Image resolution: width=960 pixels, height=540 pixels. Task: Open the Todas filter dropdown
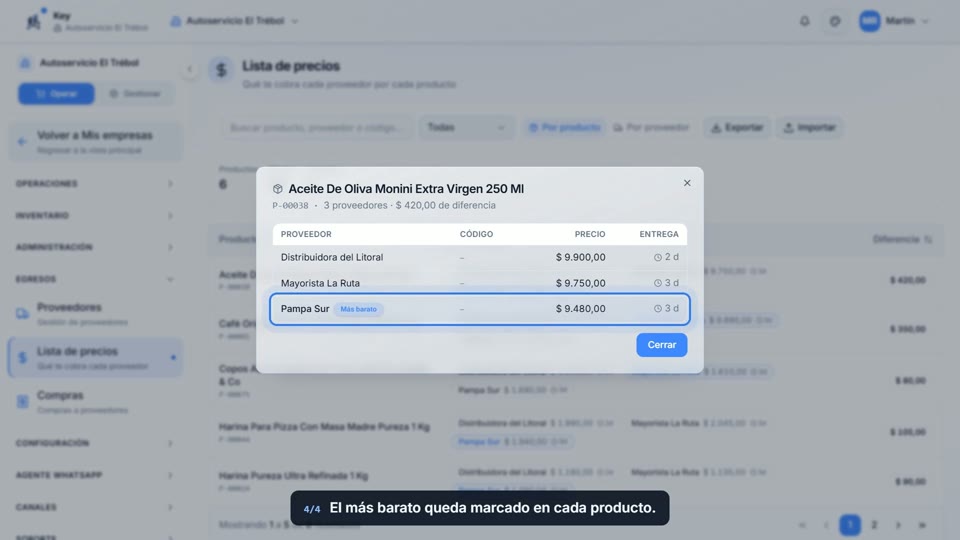(x=466, y=127)
